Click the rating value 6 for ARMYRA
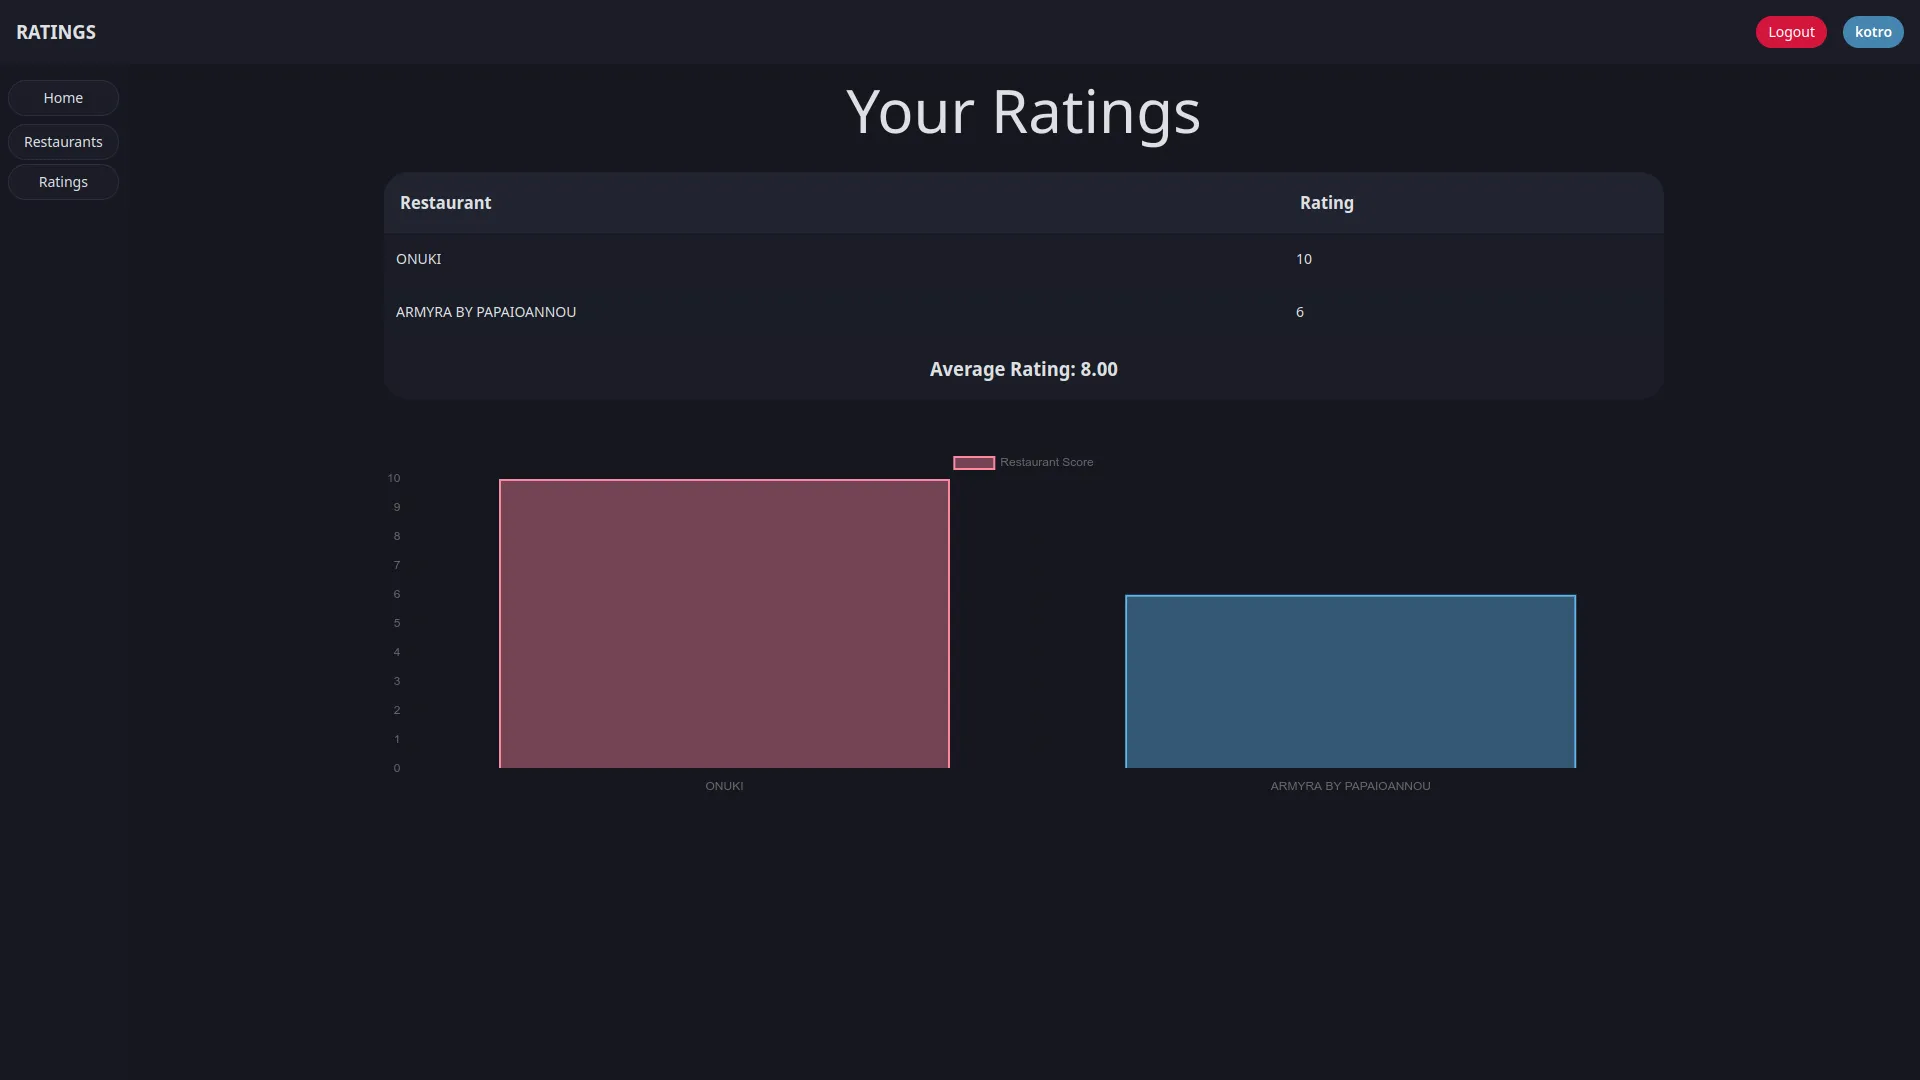The width and height of the screenshot is (1920, 1080). pyautogui.click(x=1299, y=311)
